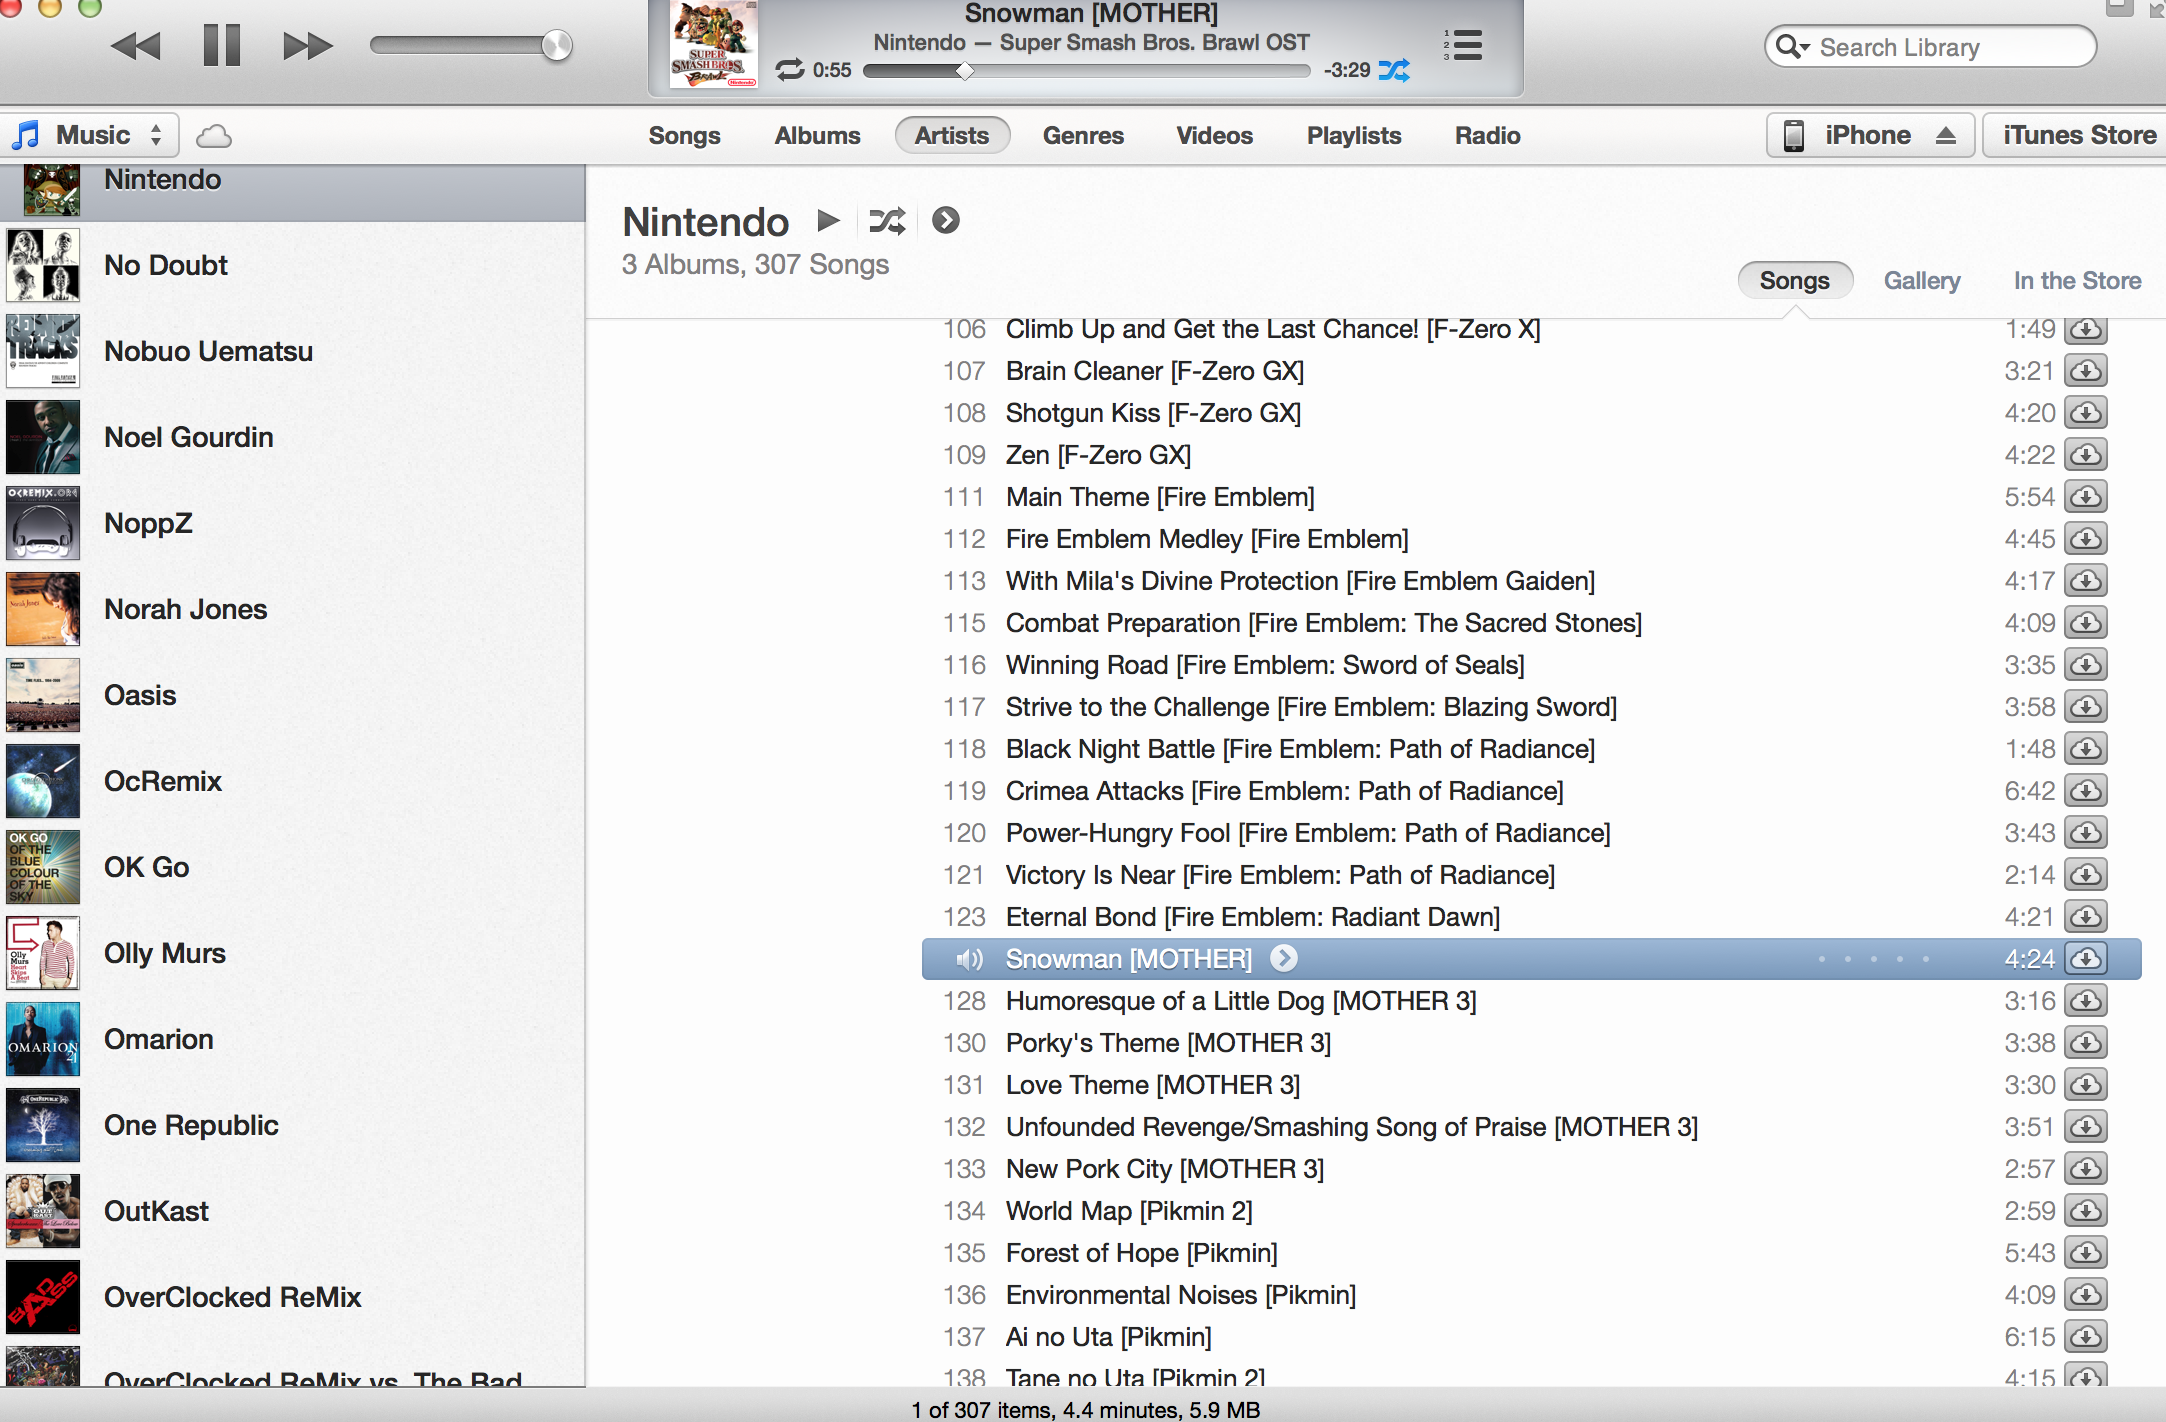Shuffle Nintendo songs using header shuffle icon
Viewport: 2166px width, 1422px height.
point(887,221)
